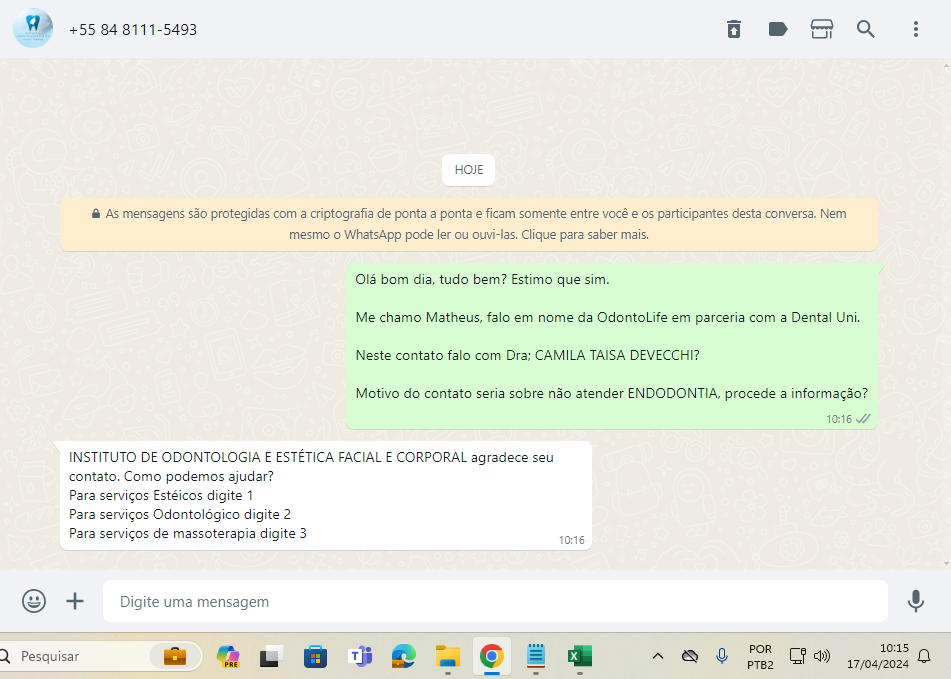Image resolution: width=951 pixels, height=679 pixels.
Task: Open notifications bell icon
Action: (x=924, y=656)
